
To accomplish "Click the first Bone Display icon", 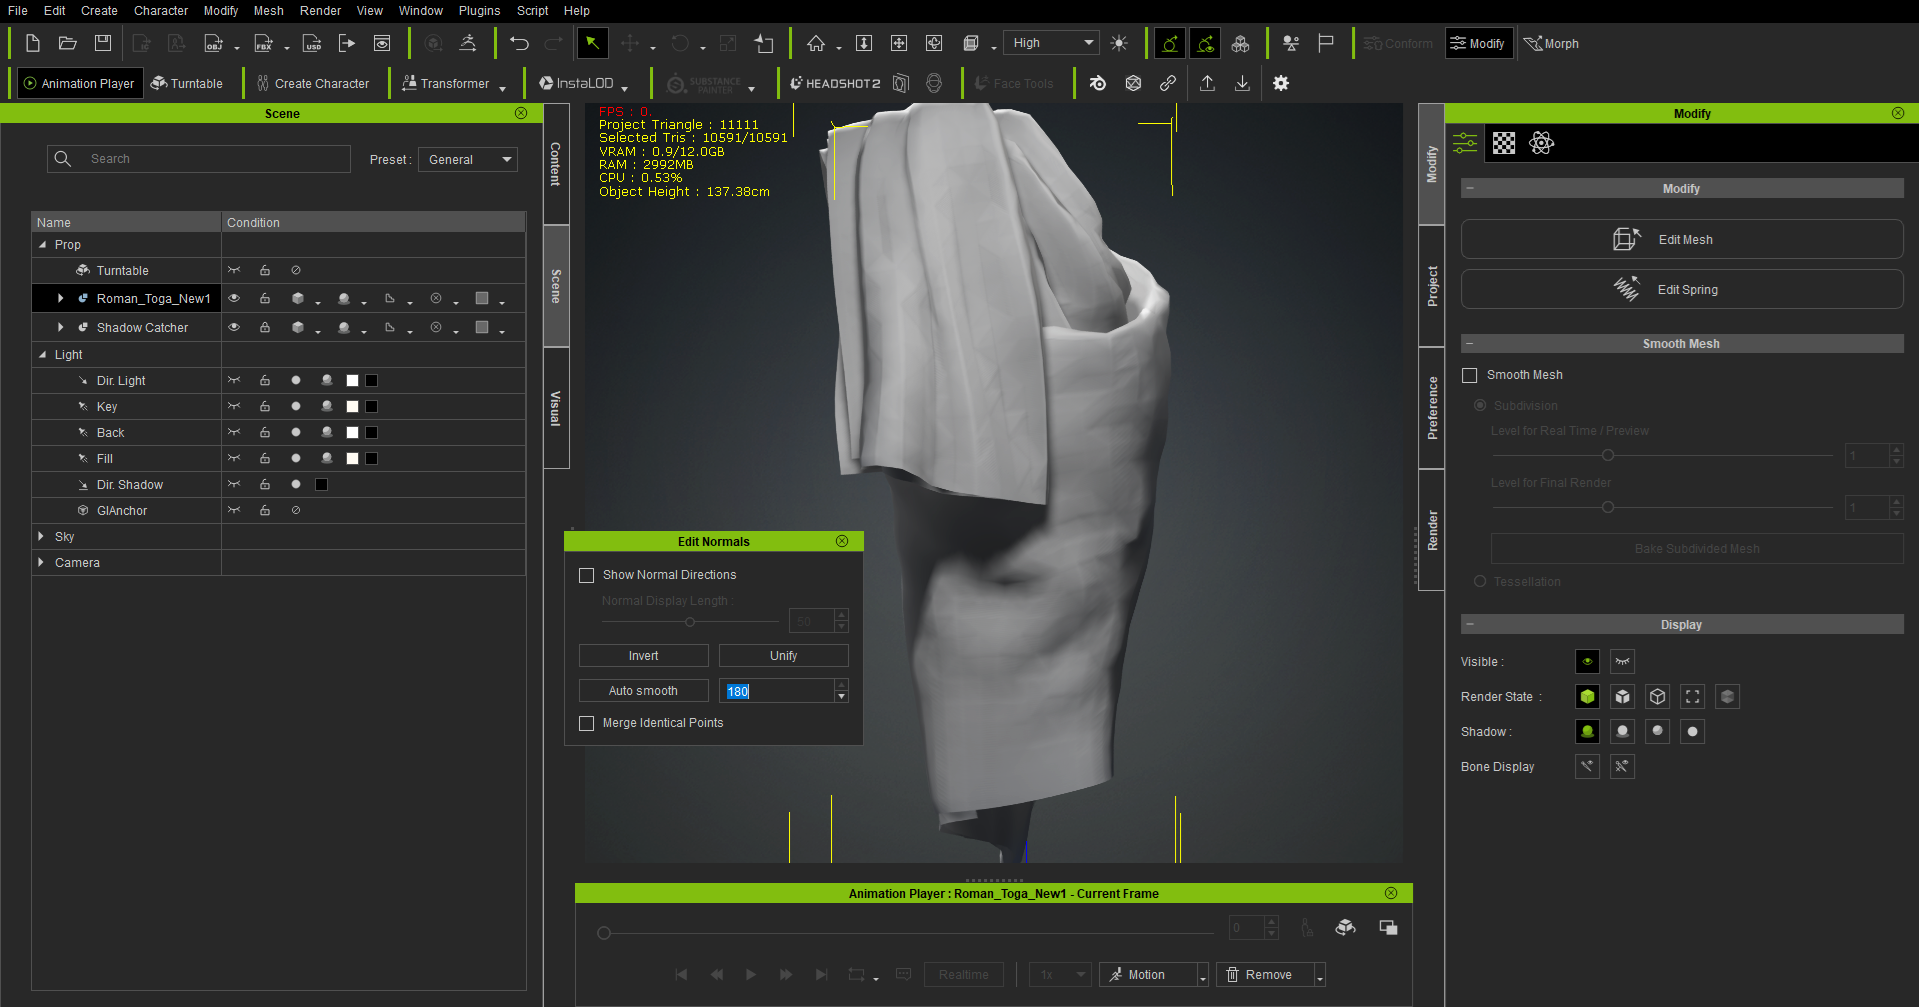I will click(1587, 767).
